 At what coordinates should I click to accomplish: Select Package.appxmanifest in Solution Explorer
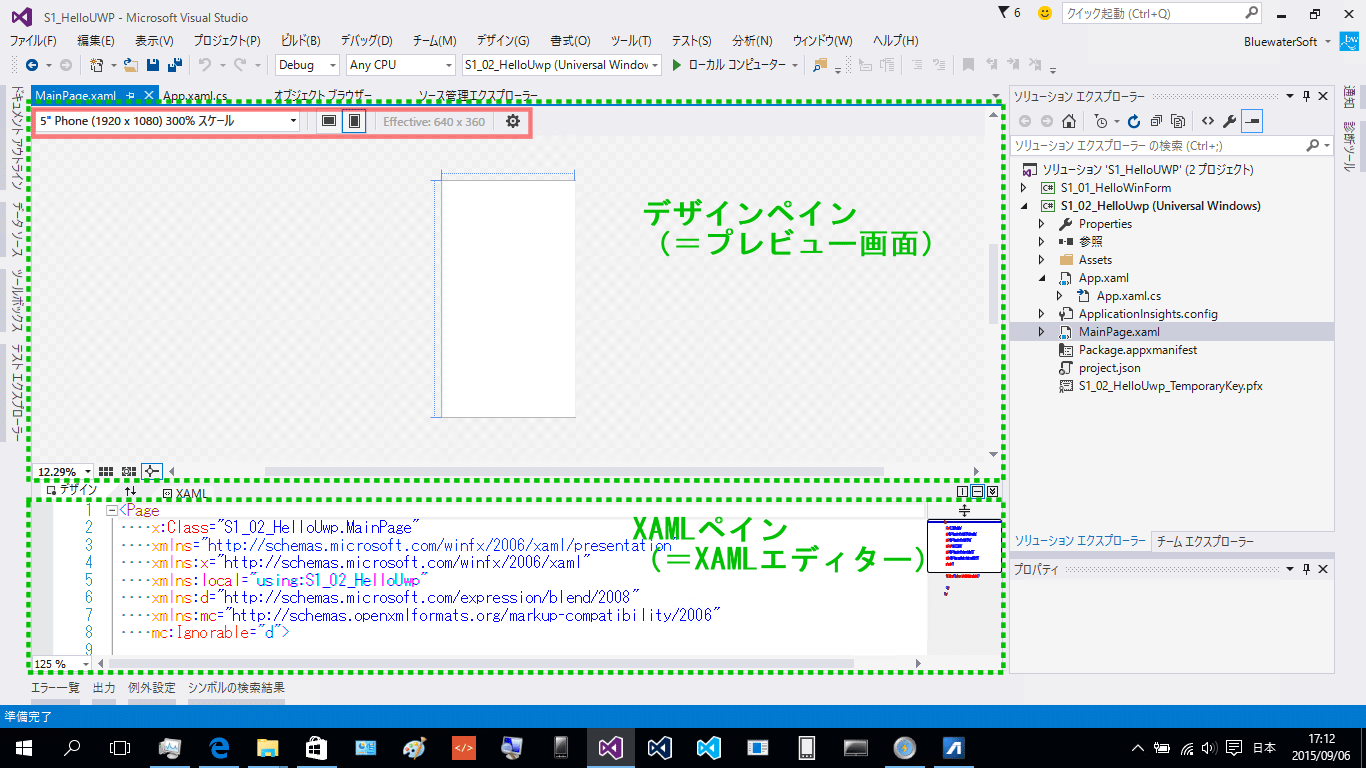pos(1137,350)
